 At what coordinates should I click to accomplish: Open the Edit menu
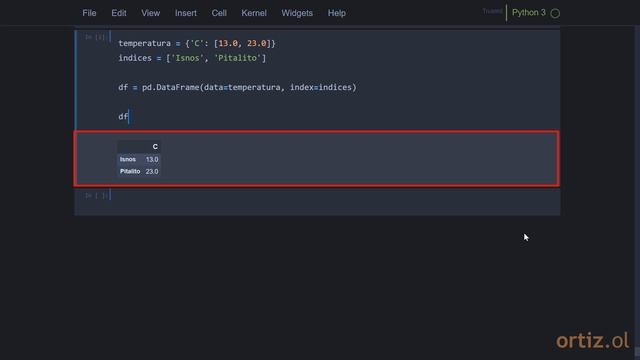[119, 13]
